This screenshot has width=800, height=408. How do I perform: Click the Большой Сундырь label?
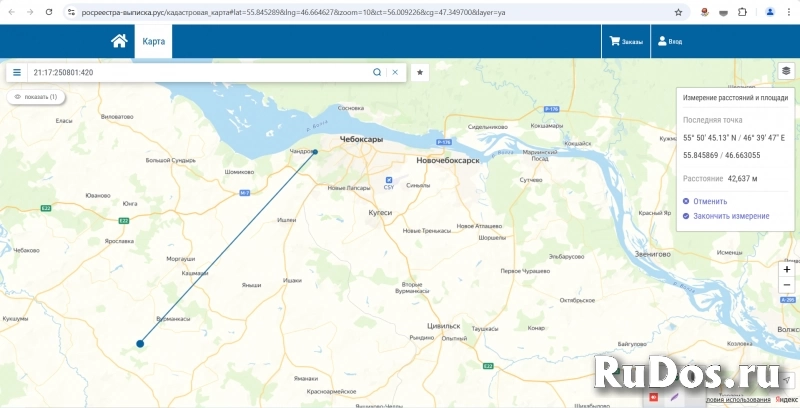[170, 160]
